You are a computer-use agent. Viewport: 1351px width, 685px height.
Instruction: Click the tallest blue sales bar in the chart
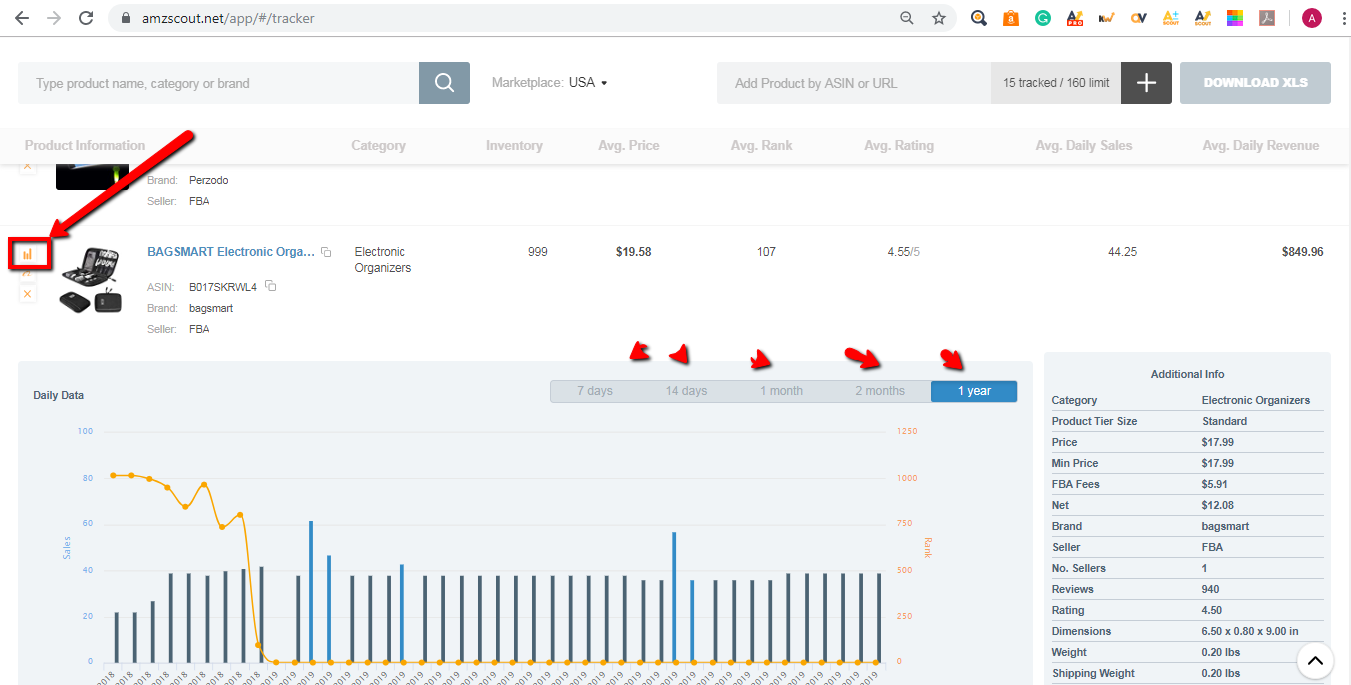(x=311, y=591)
